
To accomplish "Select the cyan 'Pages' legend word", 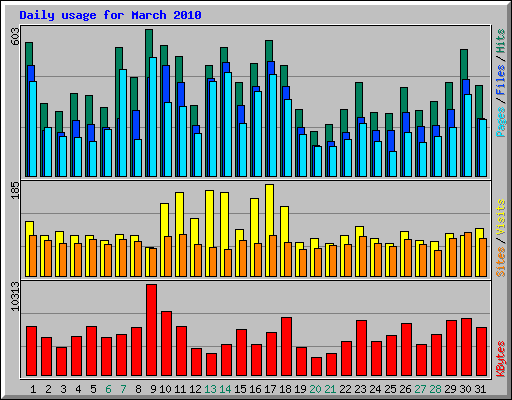I will pos(501,122).
